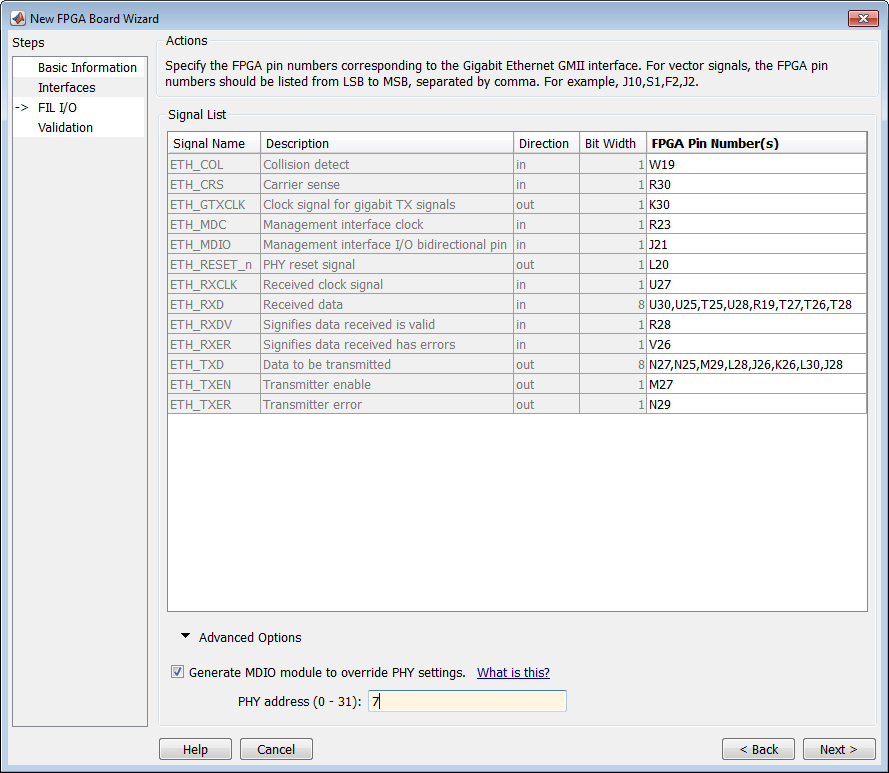Select the Basic Information step

pos(87,67)
